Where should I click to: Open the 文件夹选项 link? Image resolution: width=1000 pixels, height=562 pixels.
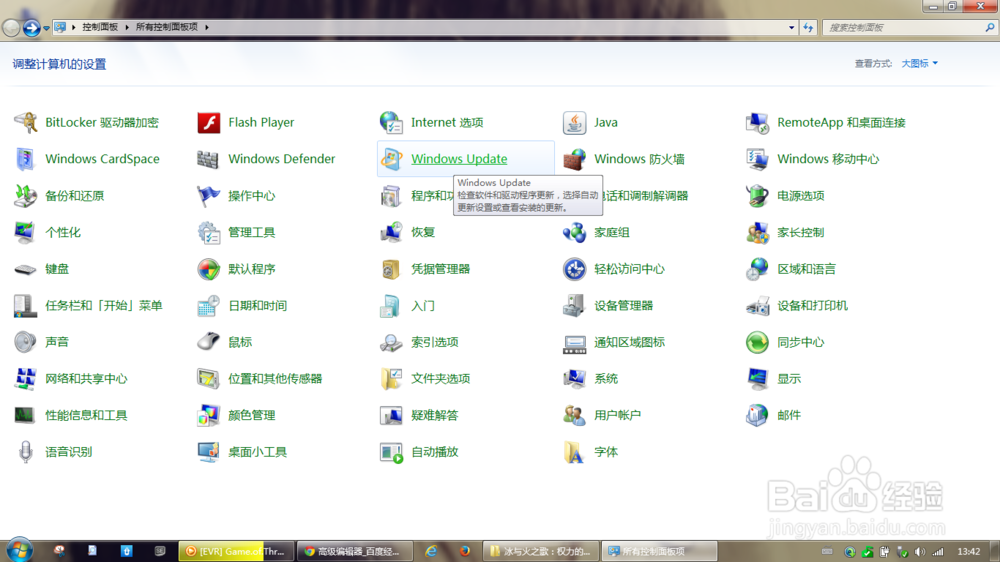[x=440, y=379]
